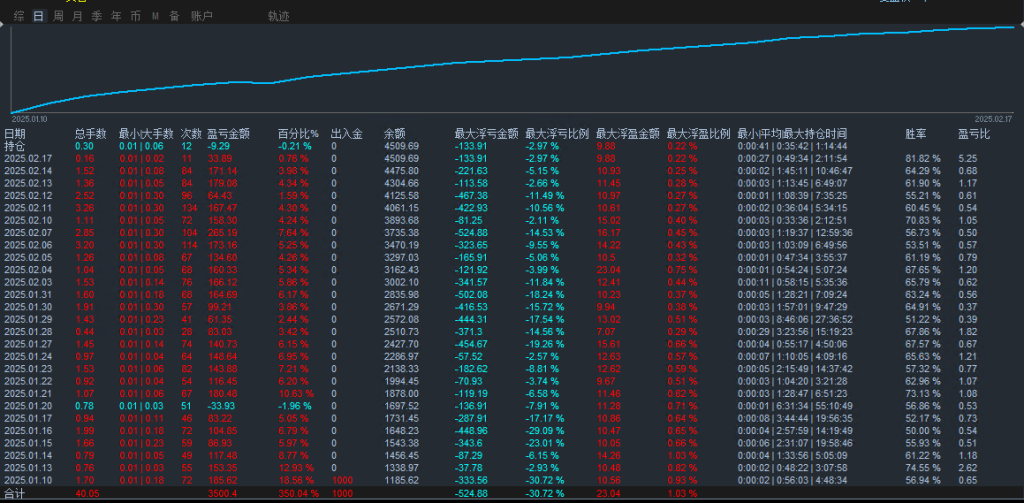Switch to the 币 (currency) tab
Viewport: 1024px width, 503px height.
(135, 16)
